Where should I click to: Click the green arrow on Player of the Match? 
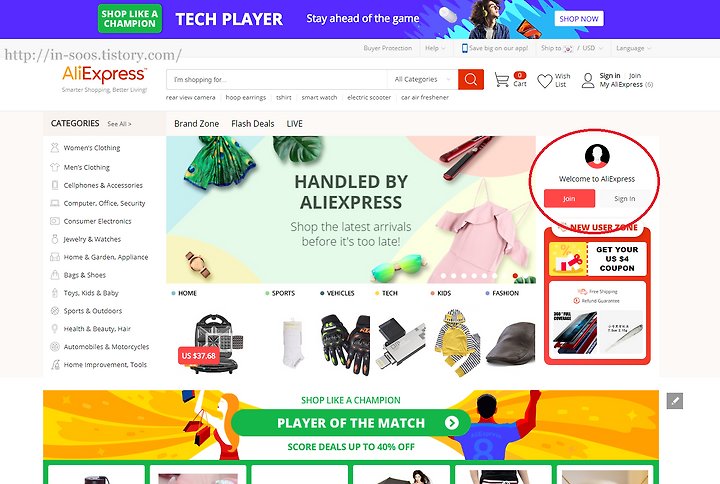tap(451, 423)
